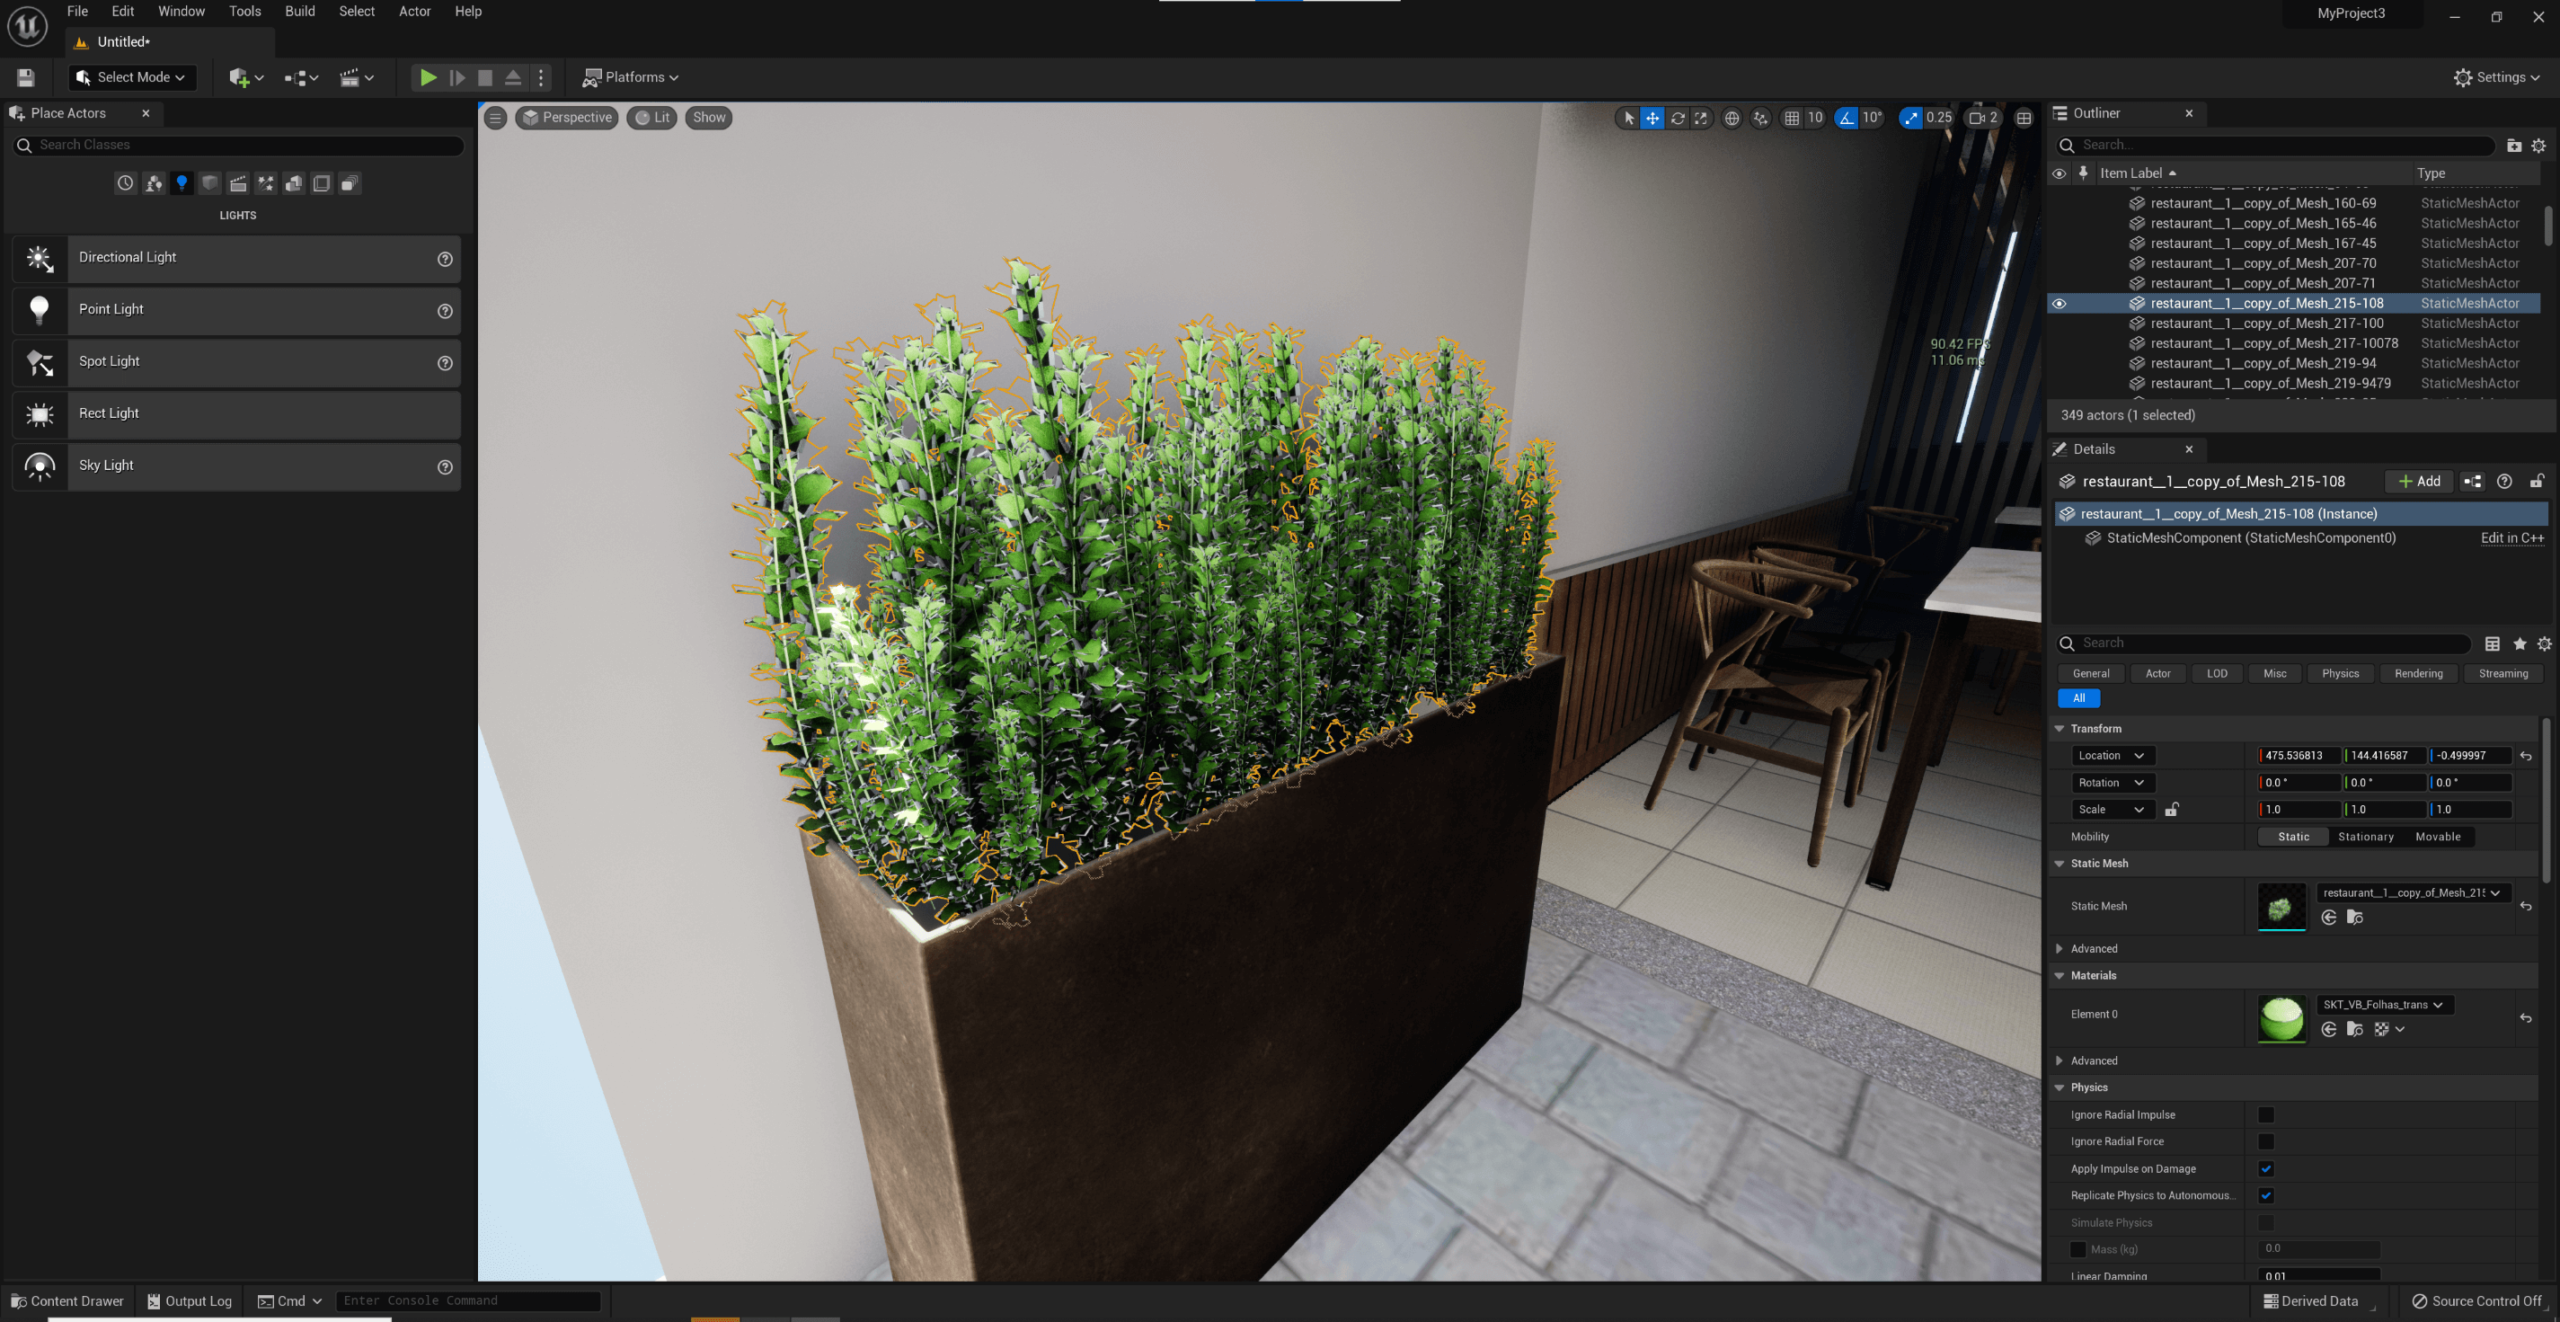The image size is (2560, 1322).
Task: Switch to the Physics filter tab in Details
Action: (x=2340, y=673)
